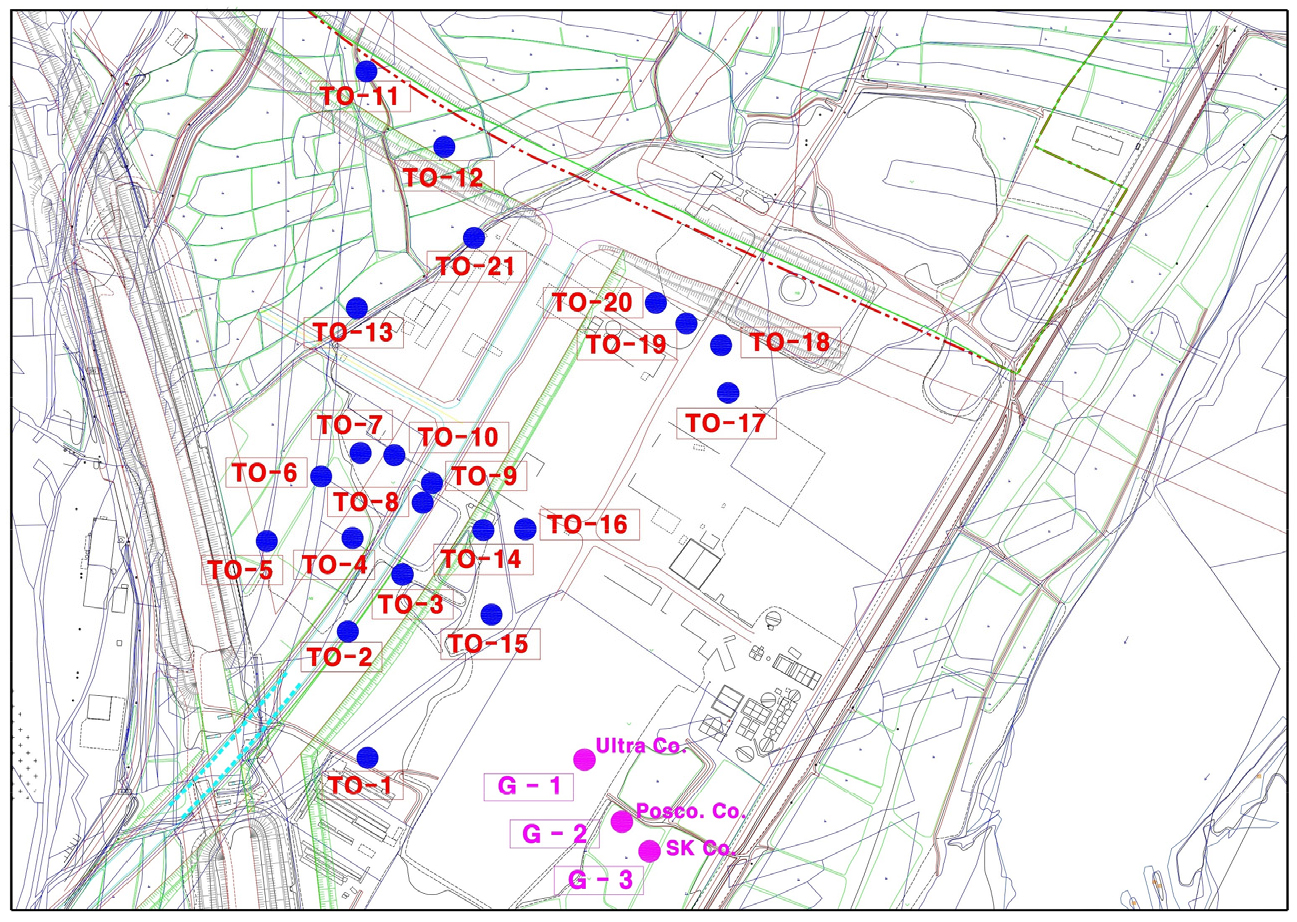Pick the TO-9 label
Image resolution: width=1297 pixels, height=922 pixels.
pos(482,478)
